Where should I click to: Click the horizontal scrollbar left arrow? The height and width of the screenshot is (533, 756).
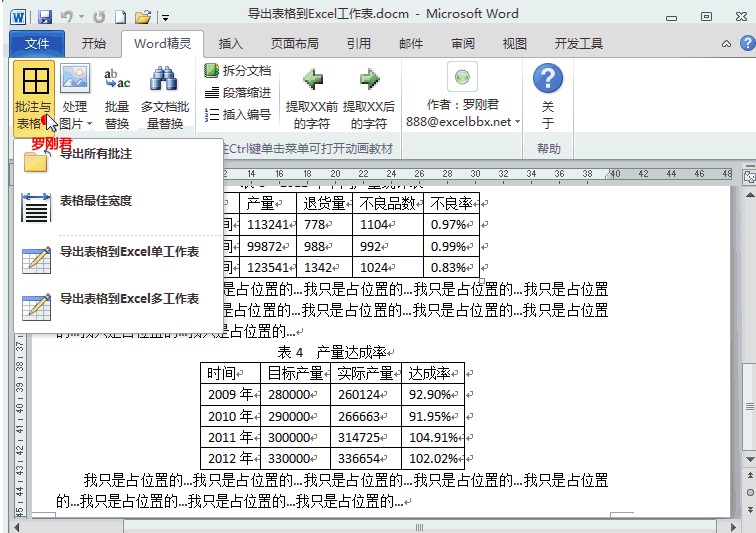[17, 527]
